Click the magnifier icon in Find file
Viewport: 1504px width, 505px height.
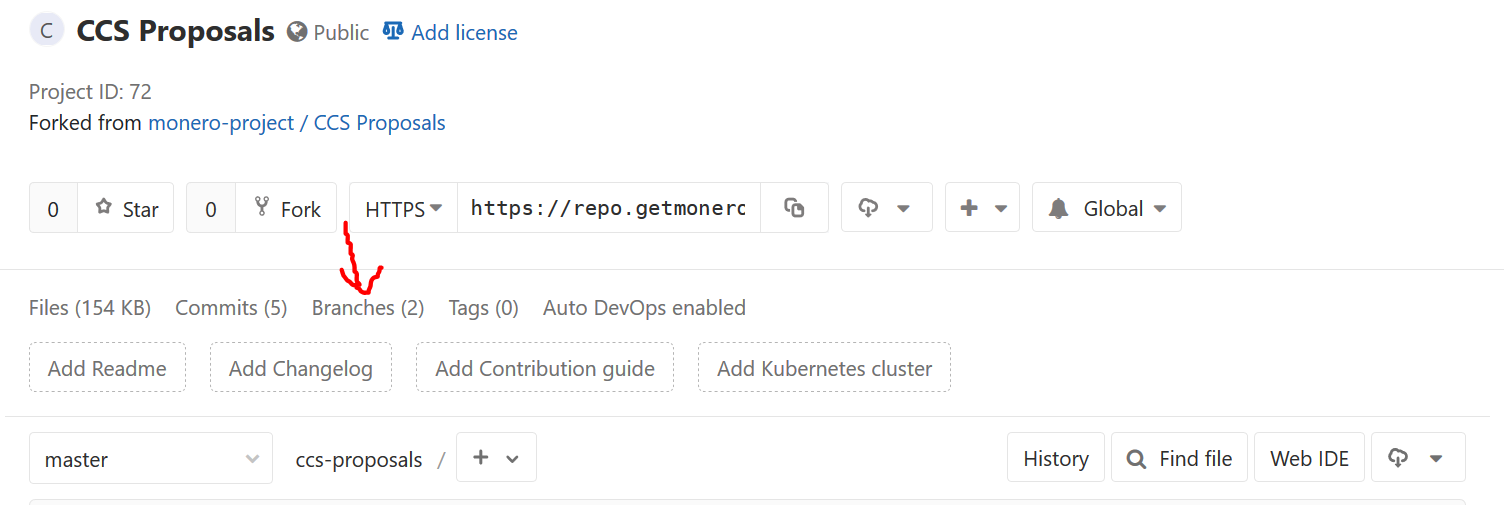coord(1136,459)
